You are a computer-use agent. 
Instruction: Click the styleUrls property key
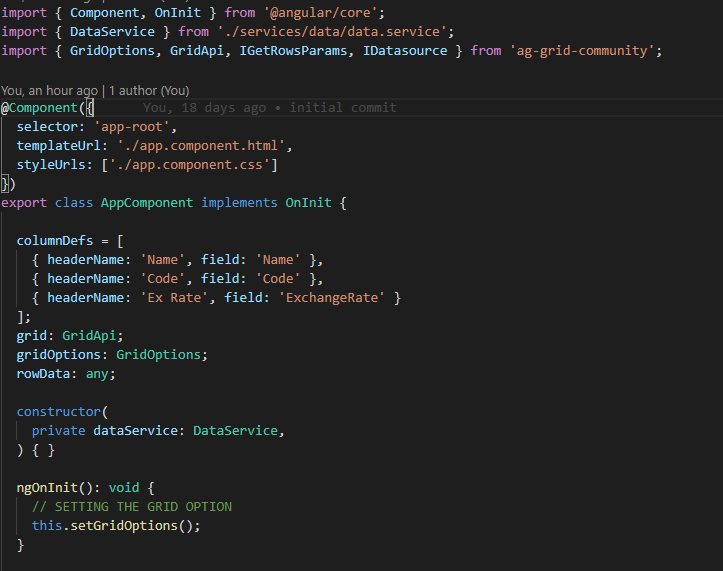(x=51, y=165)
